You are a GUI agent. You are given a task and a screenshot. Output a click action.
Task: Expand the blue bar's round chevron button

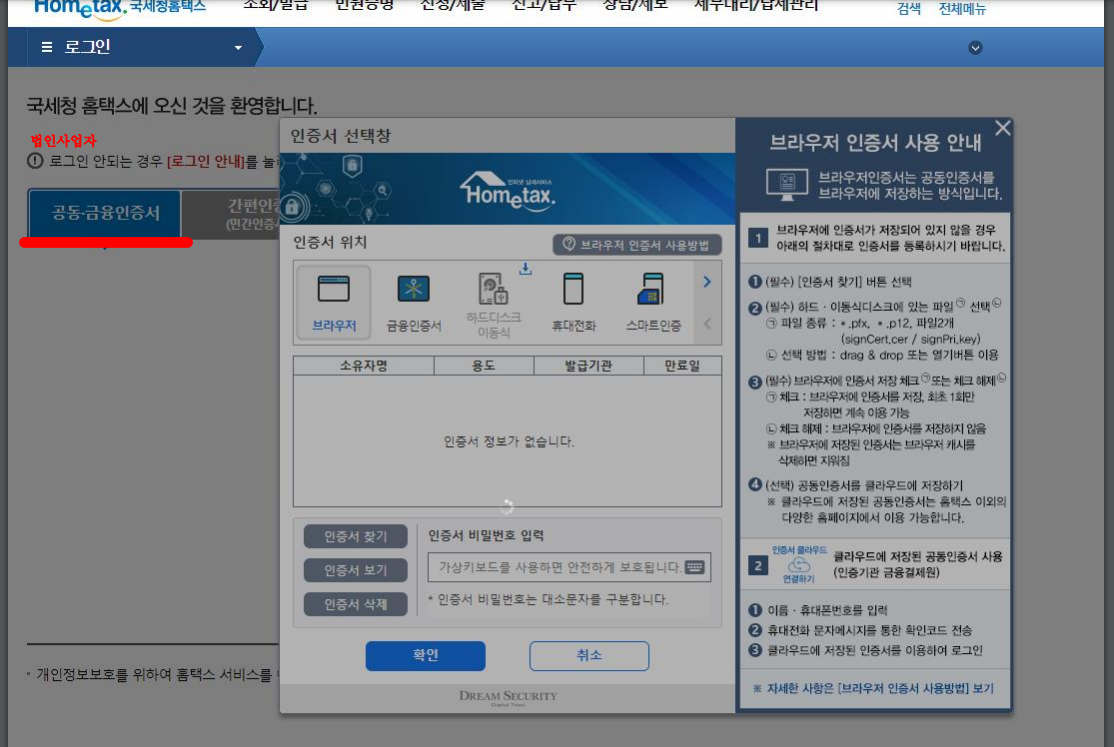point(976,48)
